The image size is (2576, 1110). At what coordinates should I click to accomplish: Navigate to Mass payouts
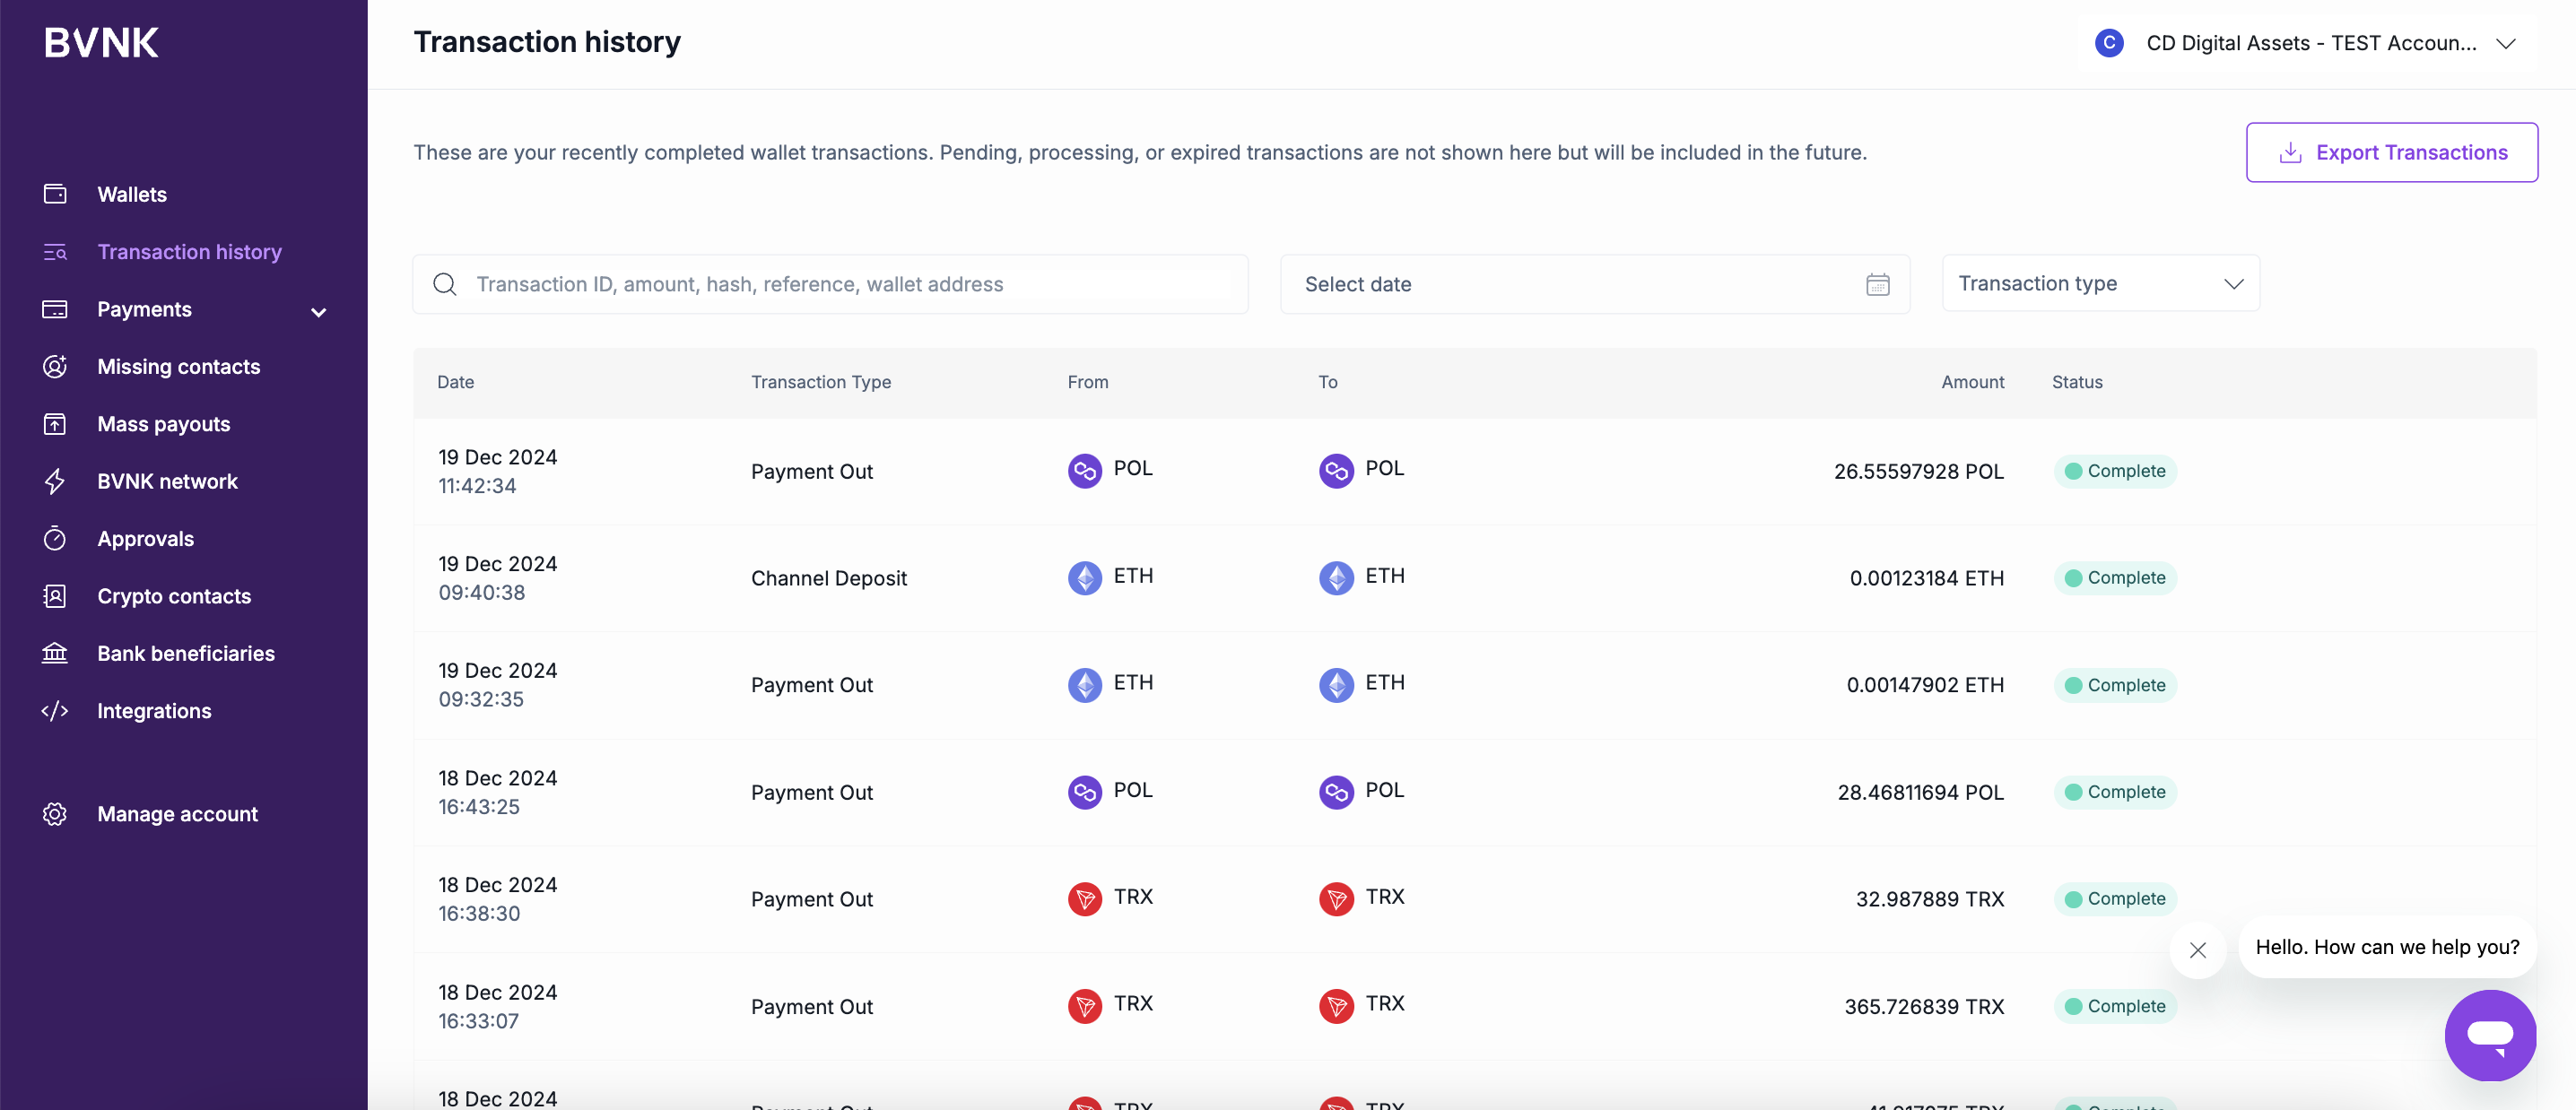tap(163, 424)
